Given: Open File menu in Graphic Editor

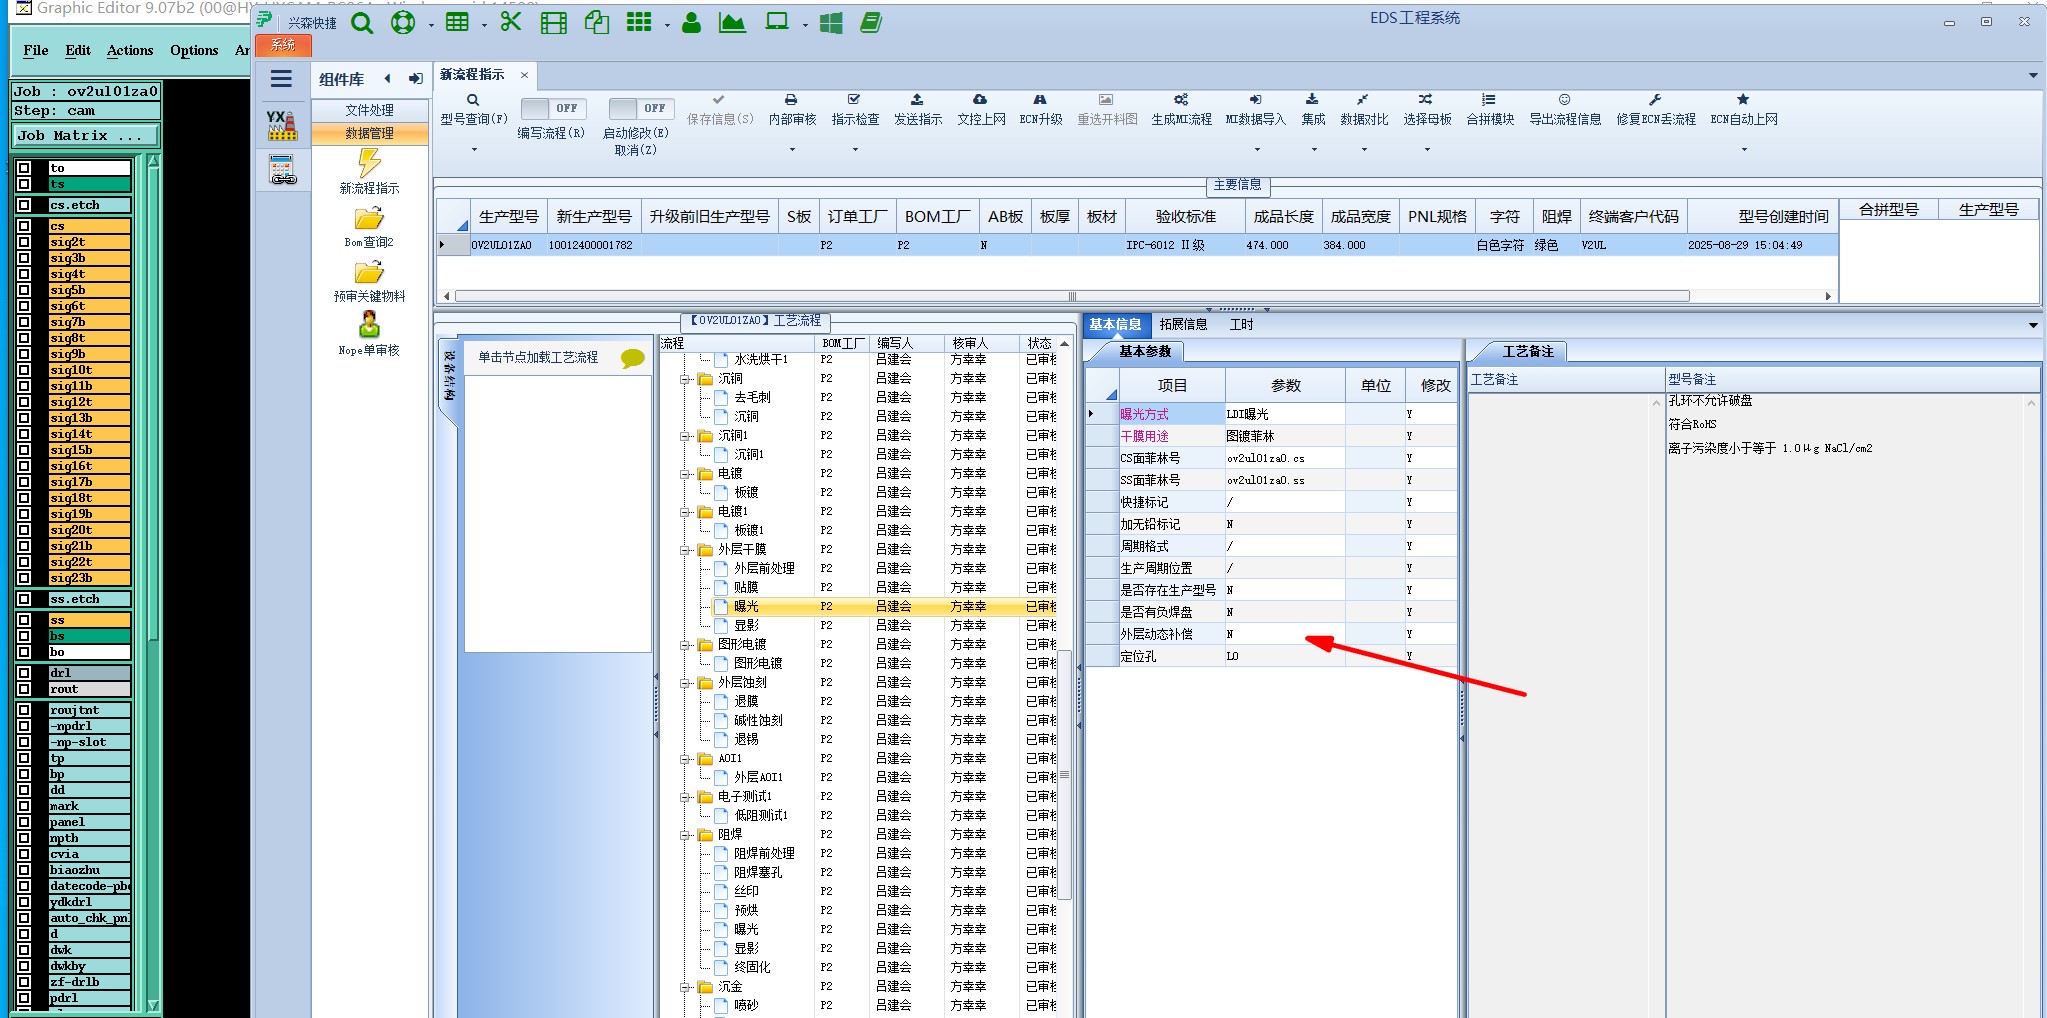Looking at the screenshot, I should [36, 50].
